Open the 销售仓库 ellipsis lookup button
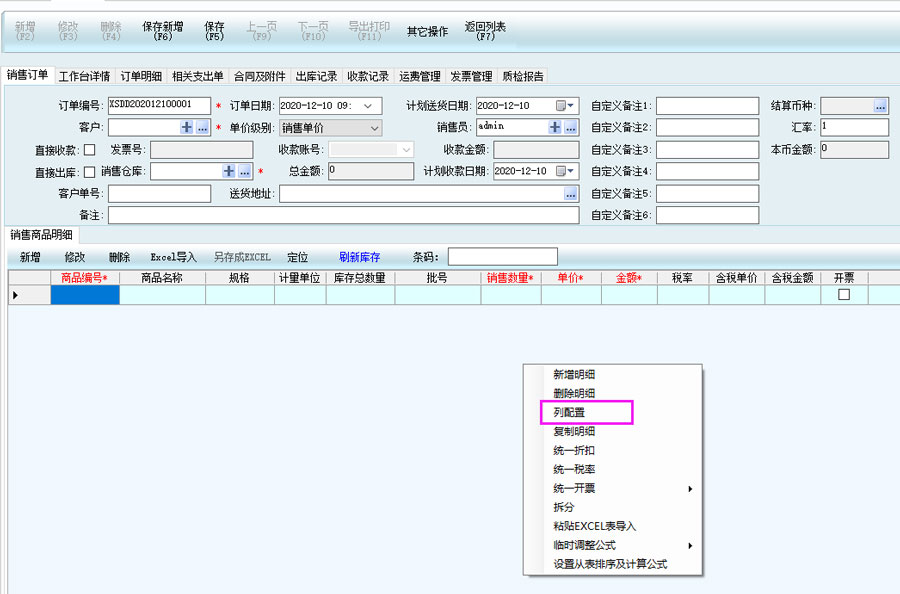Image resolution: width=900 pixels, height=594 pixels. (244, 172)
